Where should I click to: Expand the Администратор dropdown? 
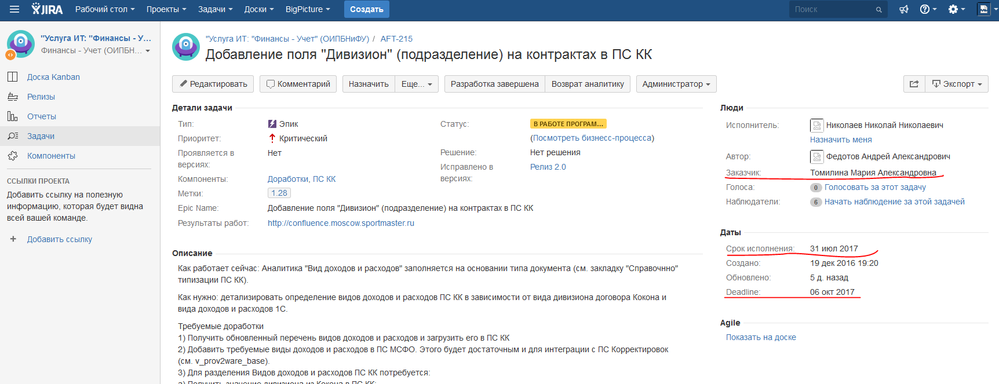(x=676, y=84)
